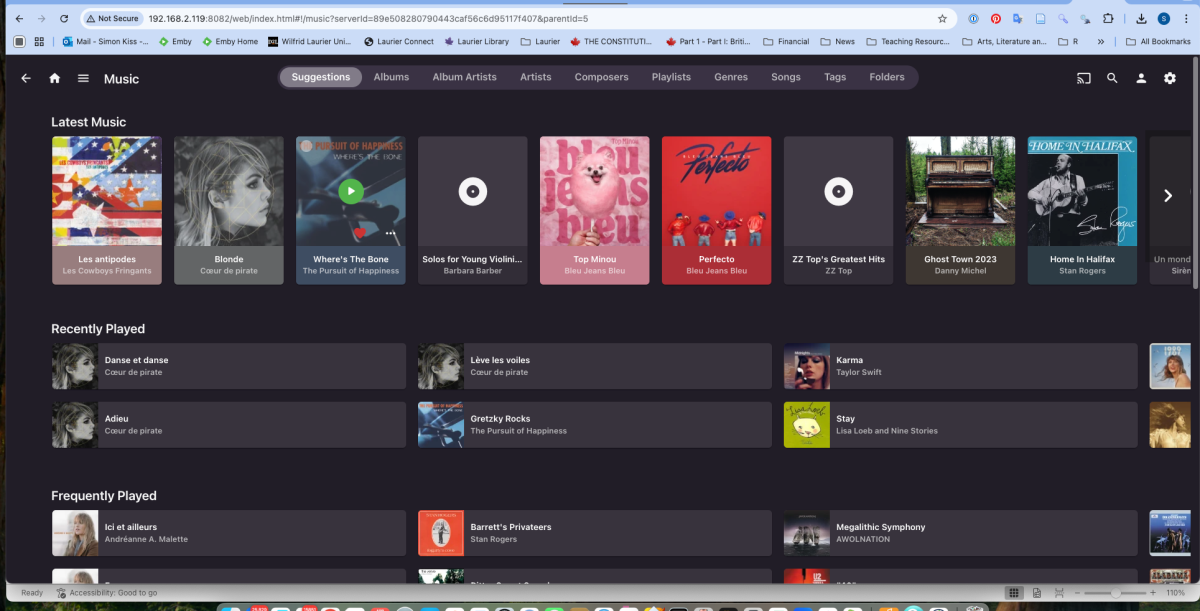Open the Emby search magnifier icon

click(1112, 78)
